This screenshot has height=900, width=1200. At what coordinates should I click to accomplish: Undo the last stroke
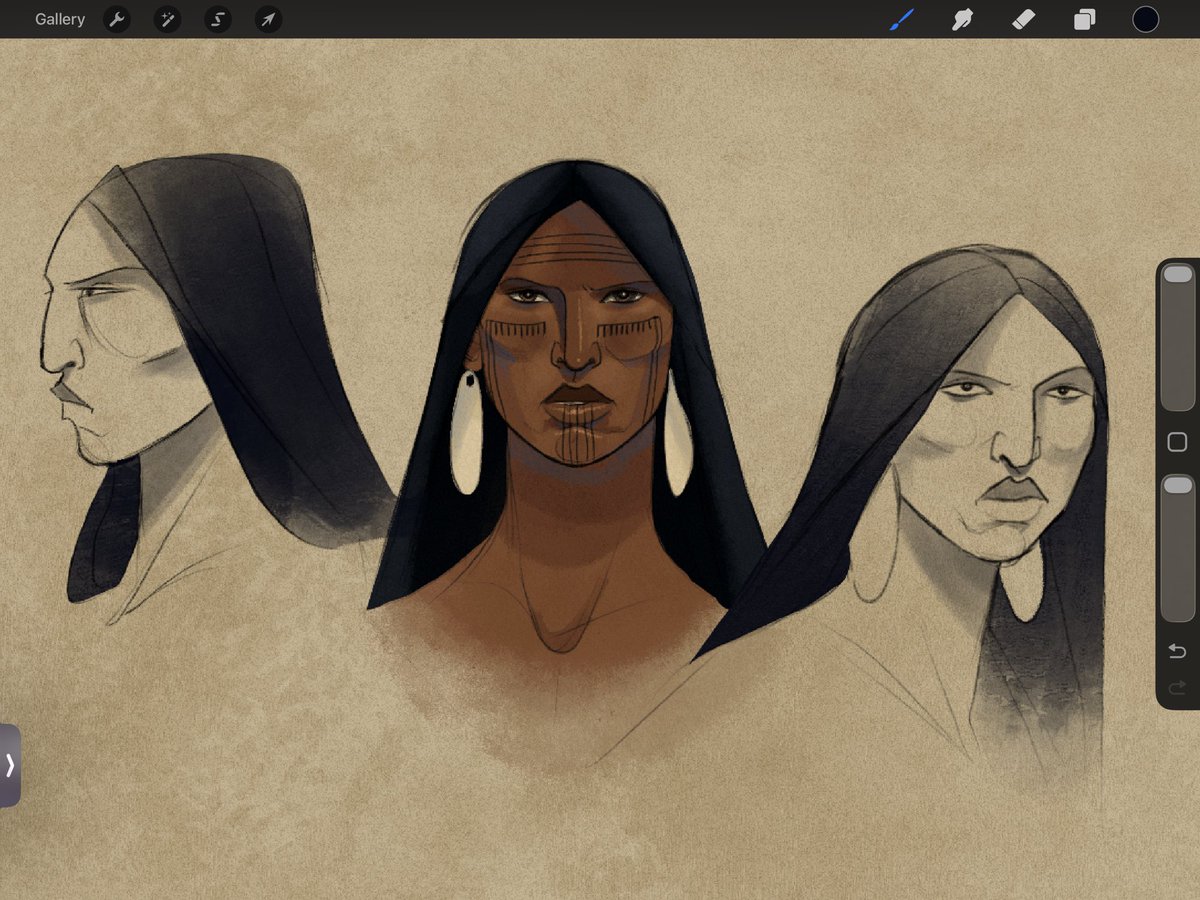click(1177, 652)
